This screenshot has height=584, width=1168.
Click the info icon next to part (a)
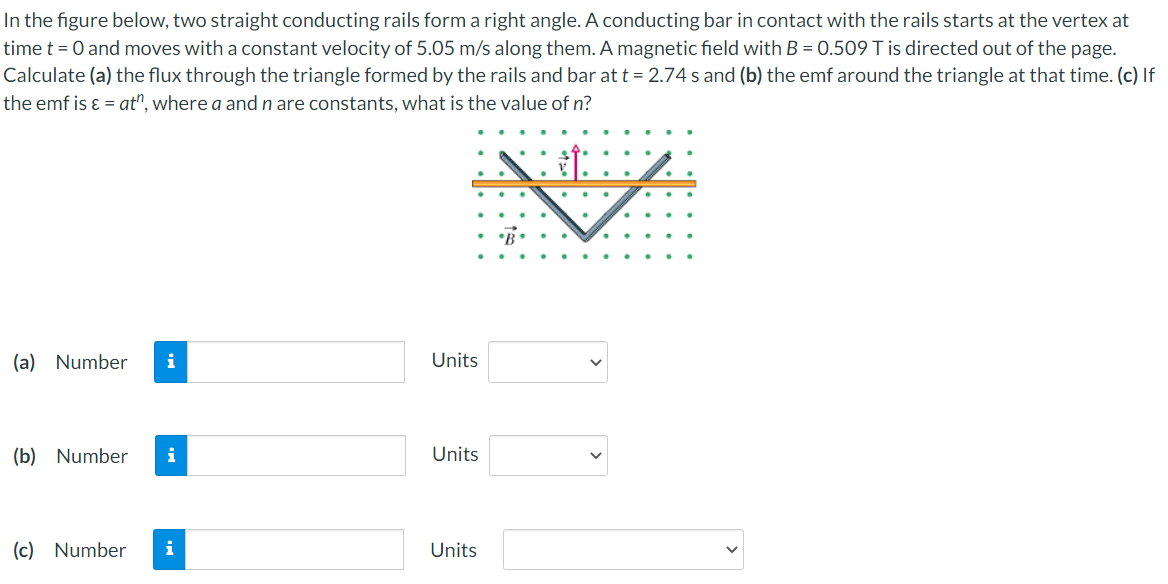[x=170, y=362]
